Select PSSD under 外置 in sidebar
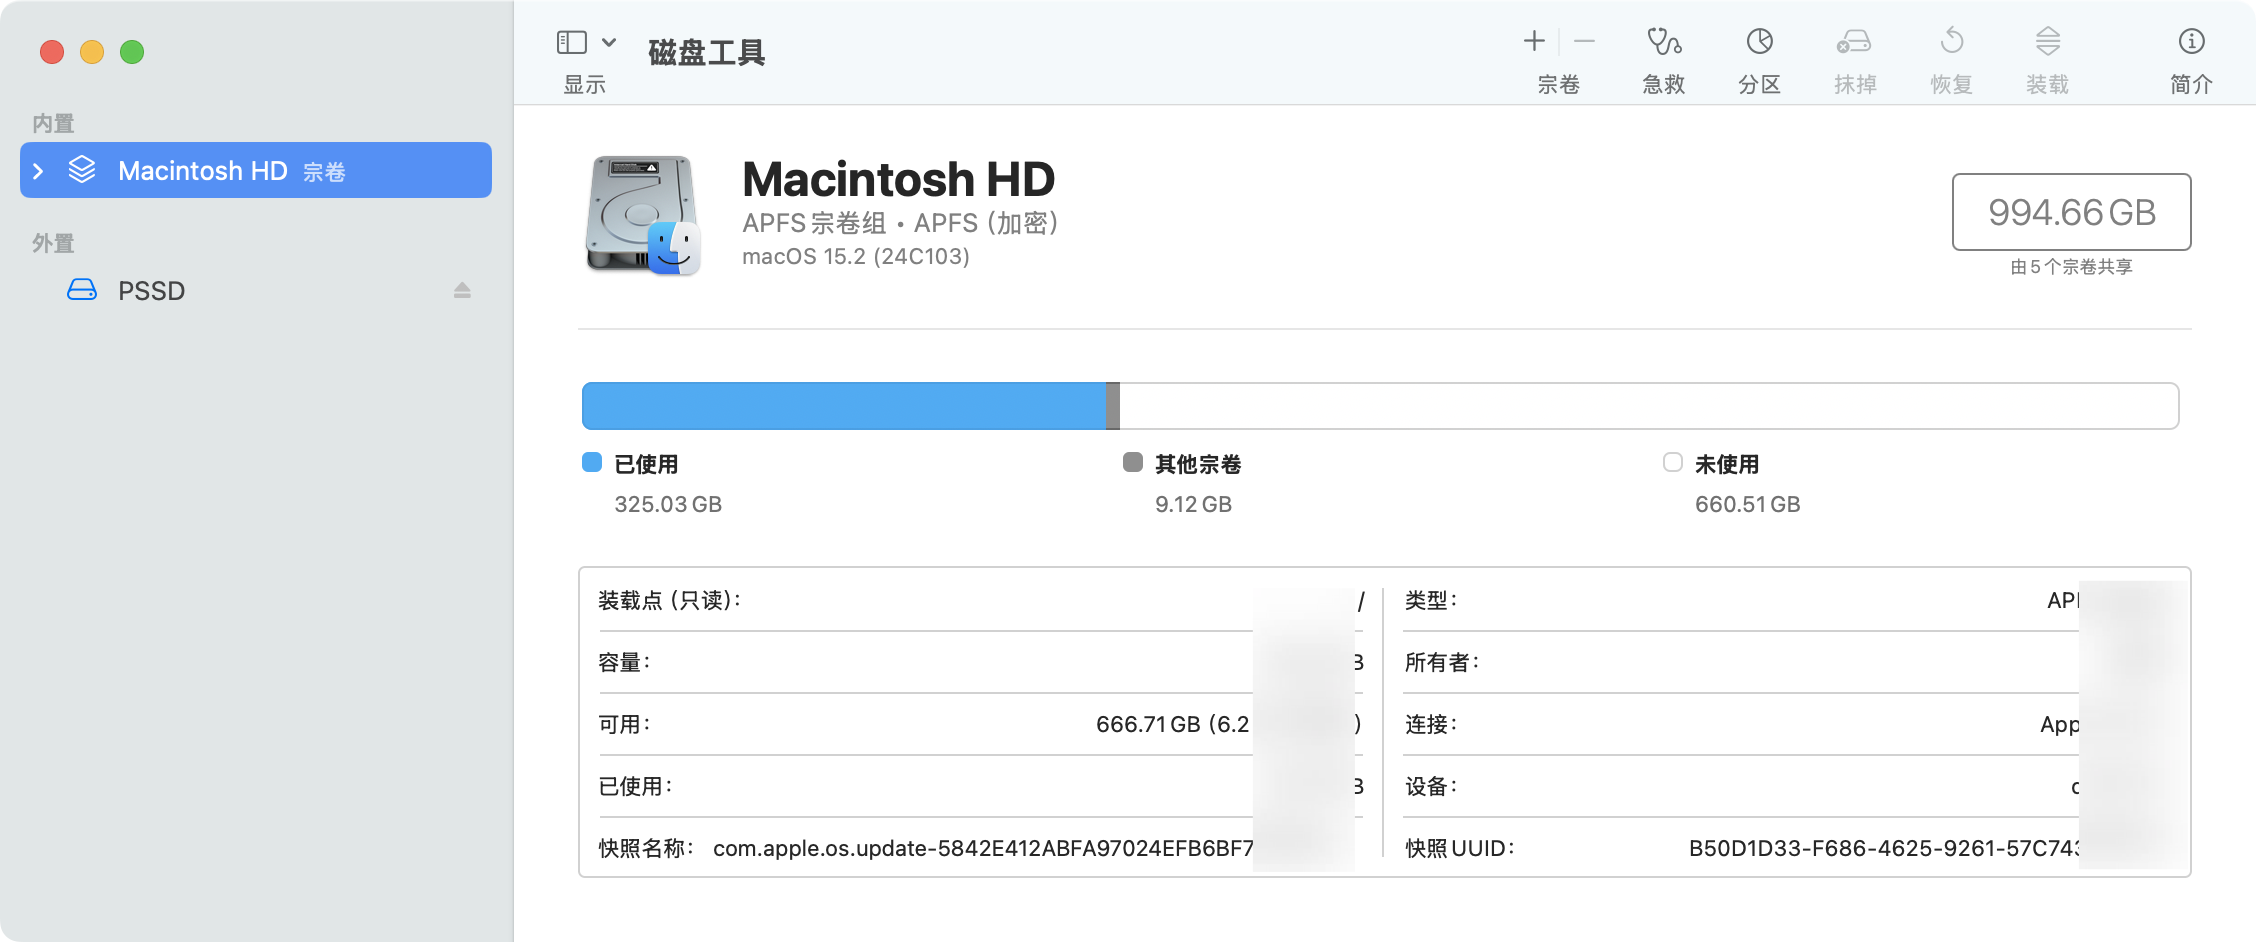 [151, 290]
